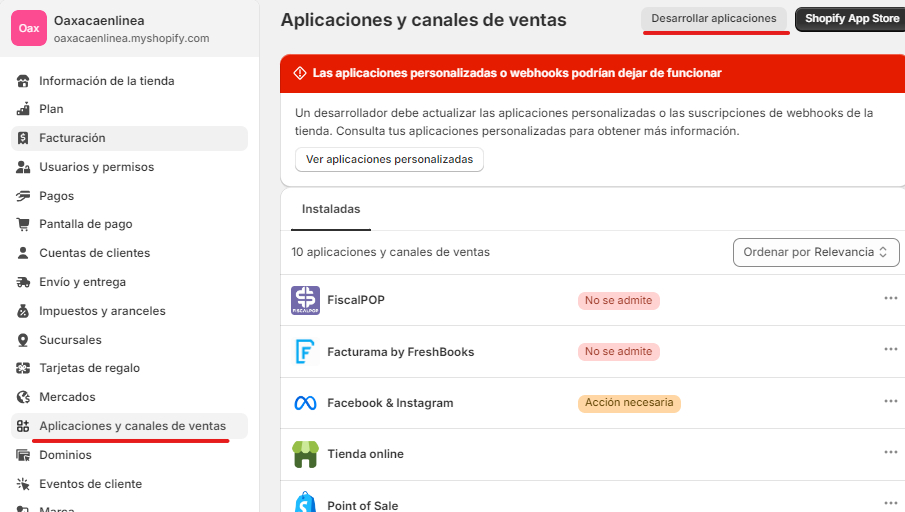Open the Ordenar por Relevancia dropdown
Image resolution: width=905 pixels, height=512 pixels.
(816, 252)
